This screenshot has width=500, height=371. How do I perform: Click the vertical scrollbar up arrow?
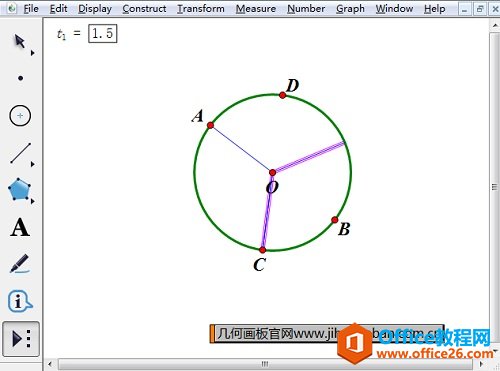click(x=494, y=25)
